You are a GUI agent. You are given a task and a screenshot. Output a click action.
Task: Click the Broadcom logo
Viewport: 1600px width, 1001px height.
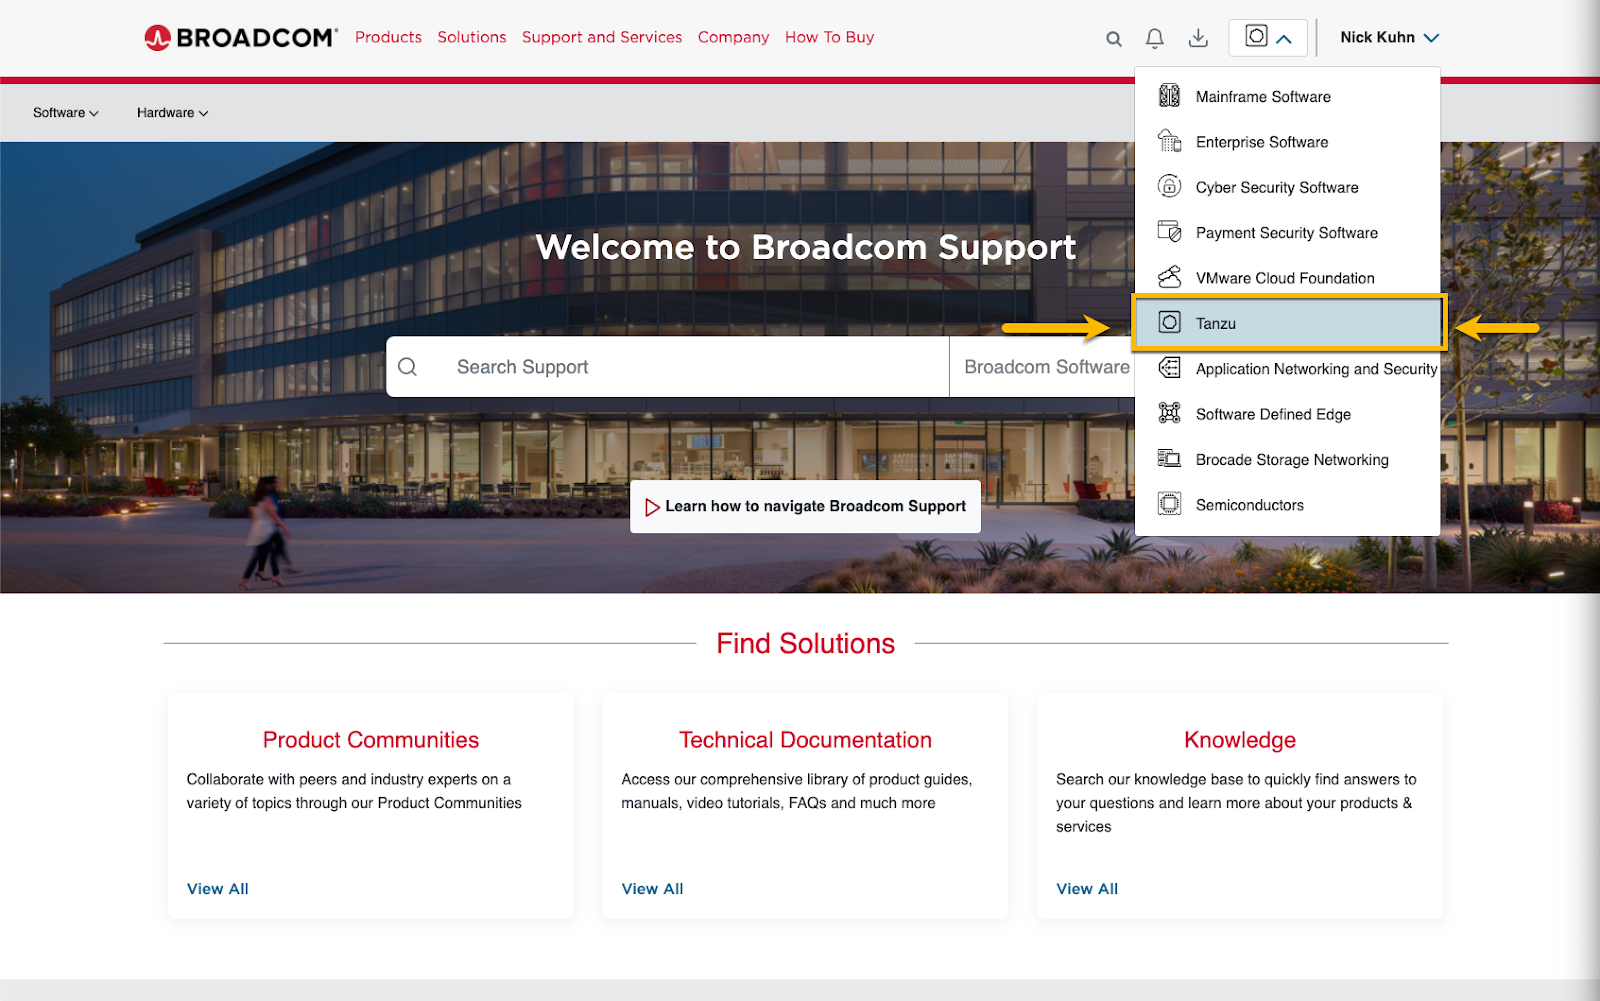pos(241,38)
